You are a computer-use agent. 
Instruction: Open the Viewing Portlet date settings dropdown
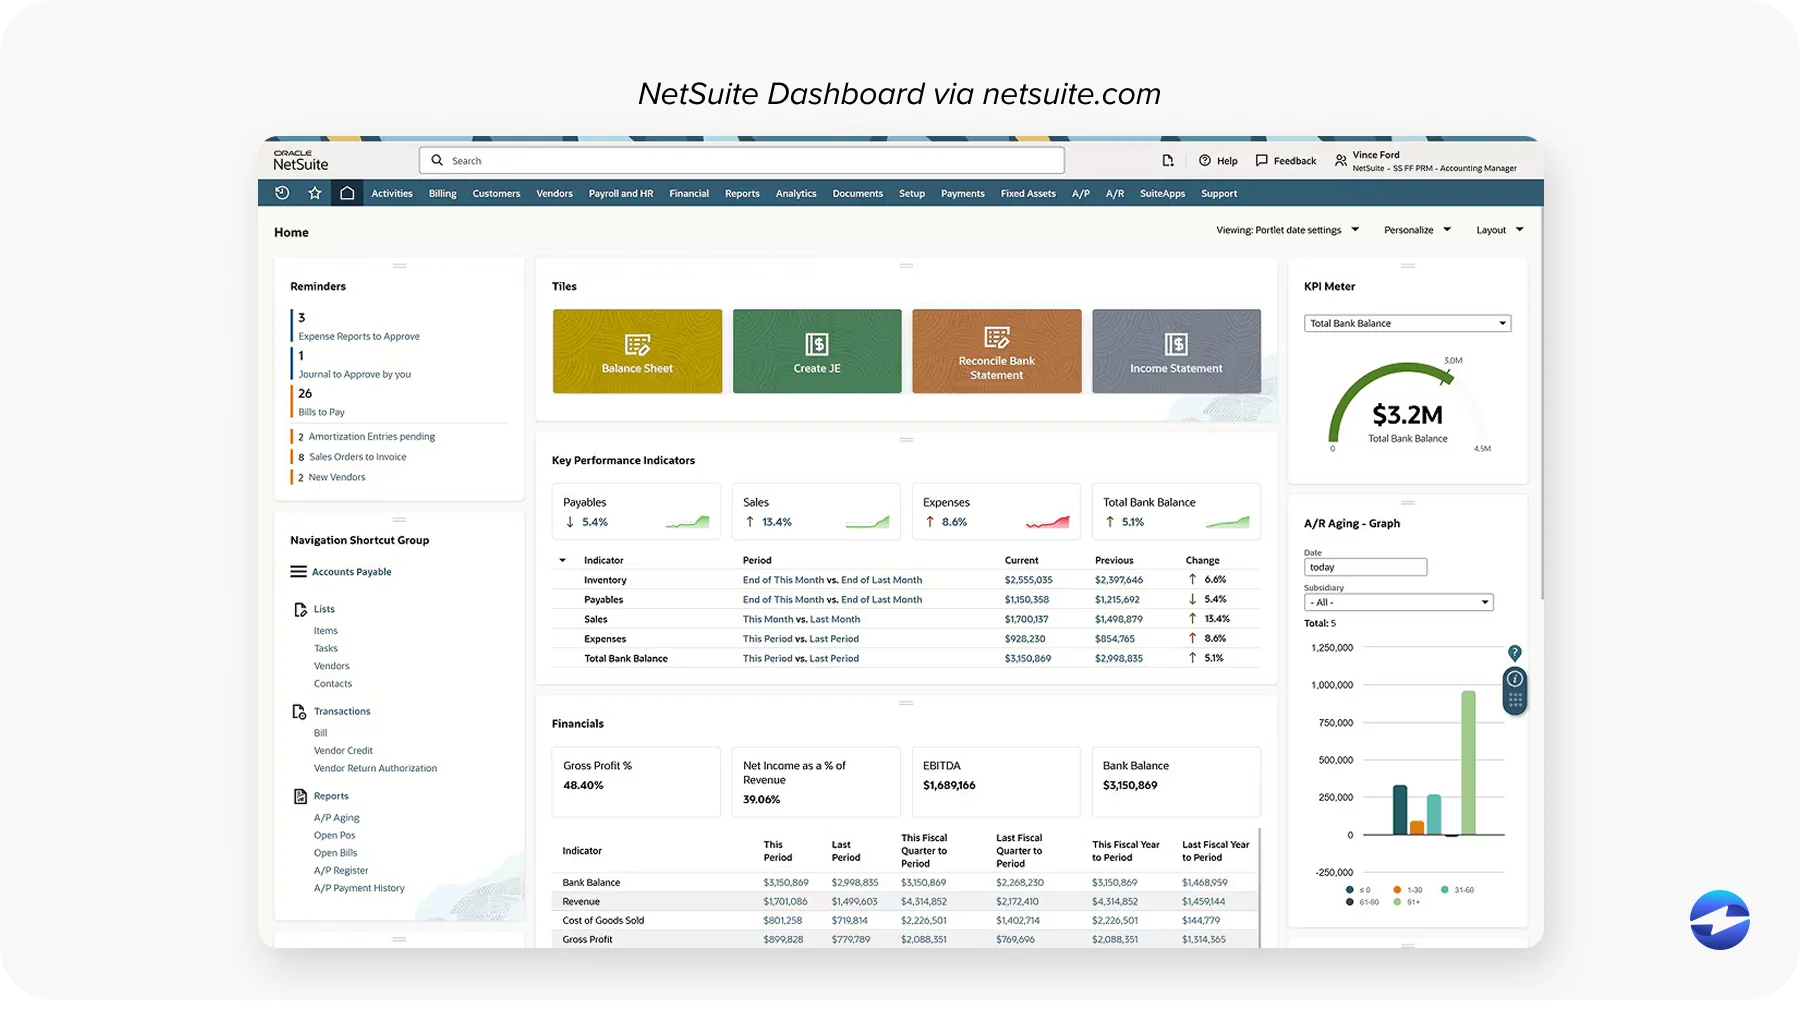coord(1288,230)
